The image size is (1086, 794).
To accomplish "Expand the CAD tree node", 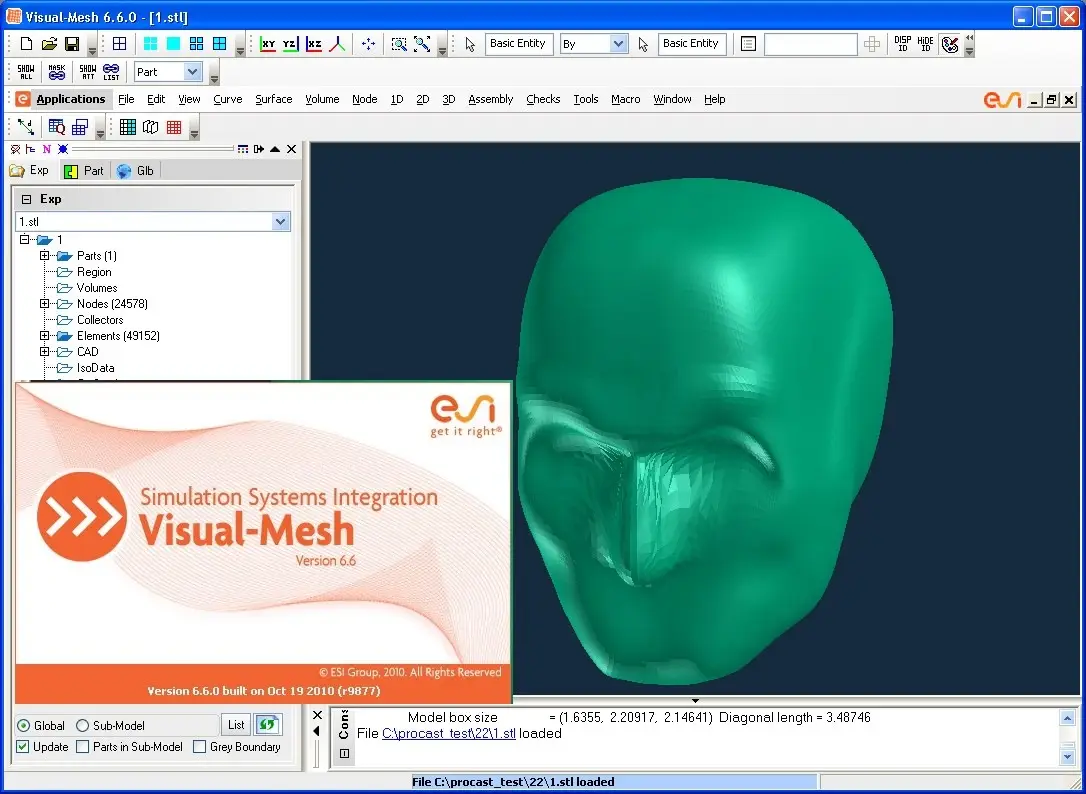I will (44, 351).
